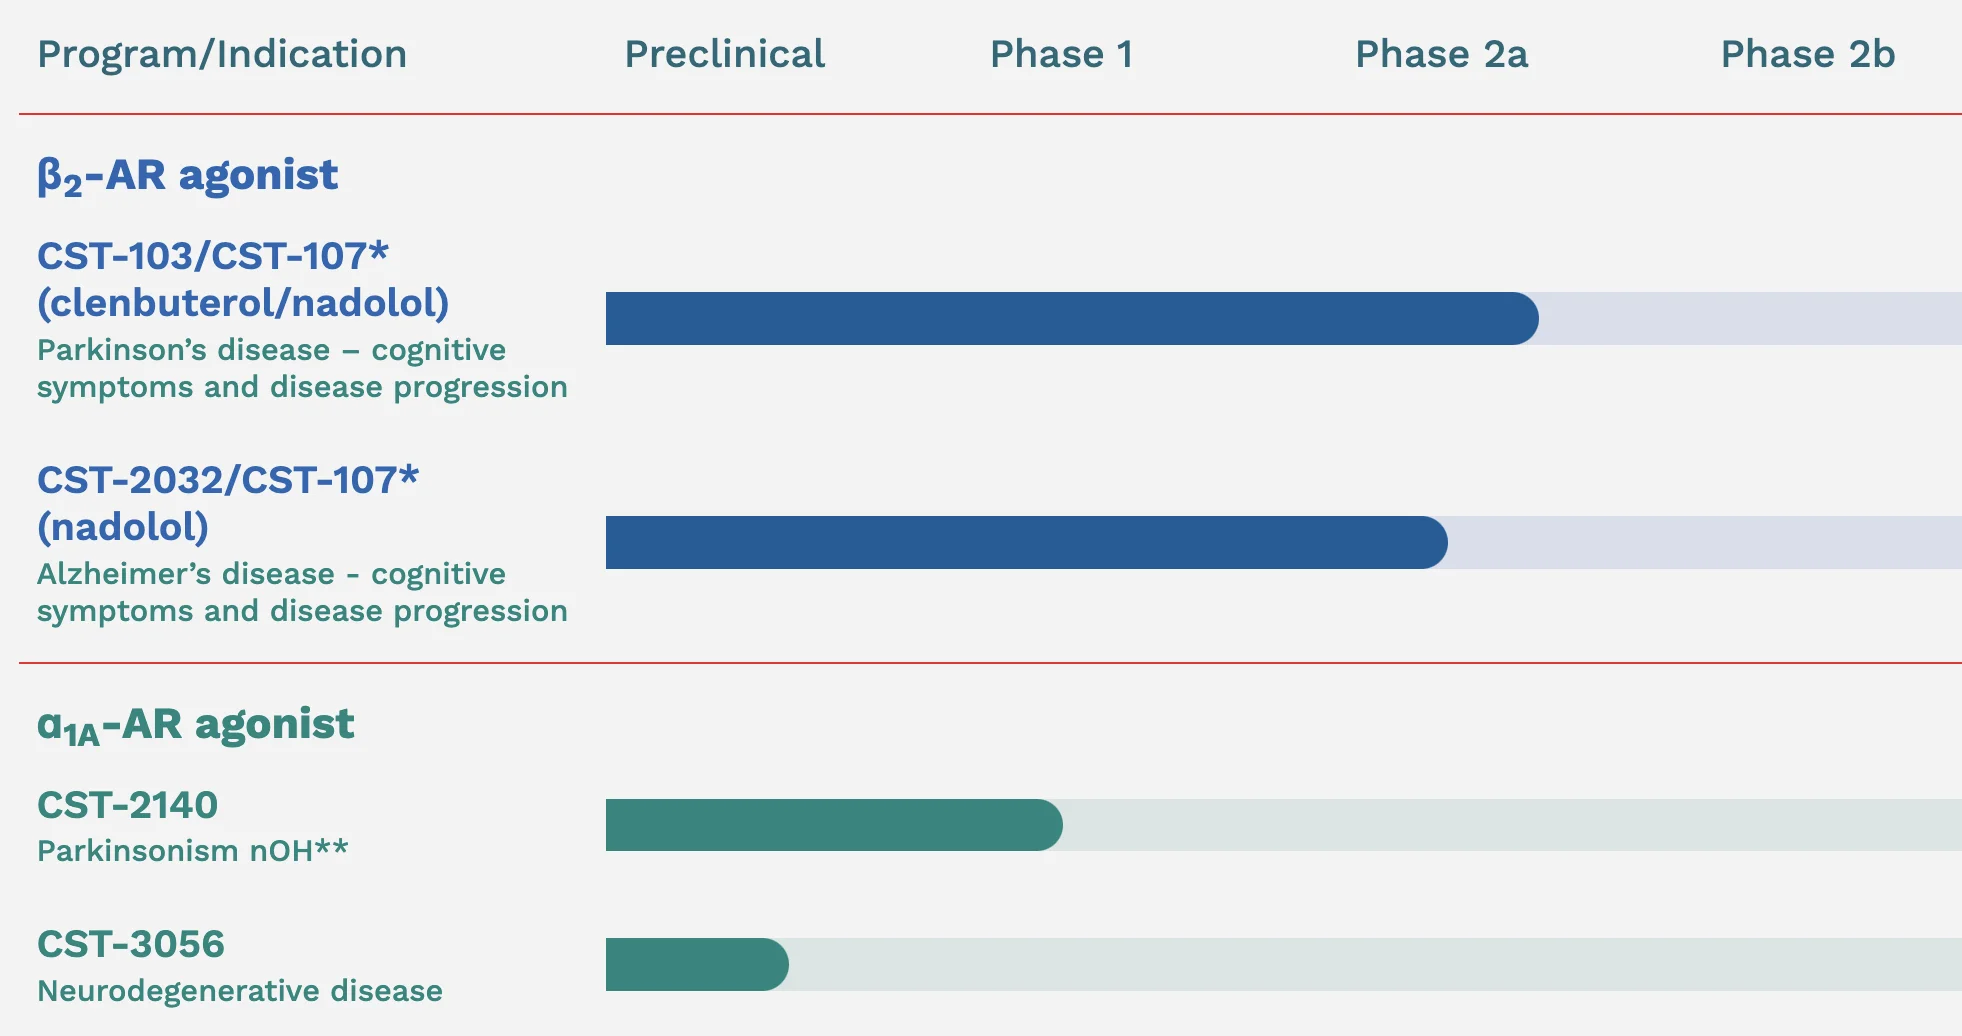Open the CST-103/CST-107 program title
The image size is (1962, 1036).
point(213,256)
